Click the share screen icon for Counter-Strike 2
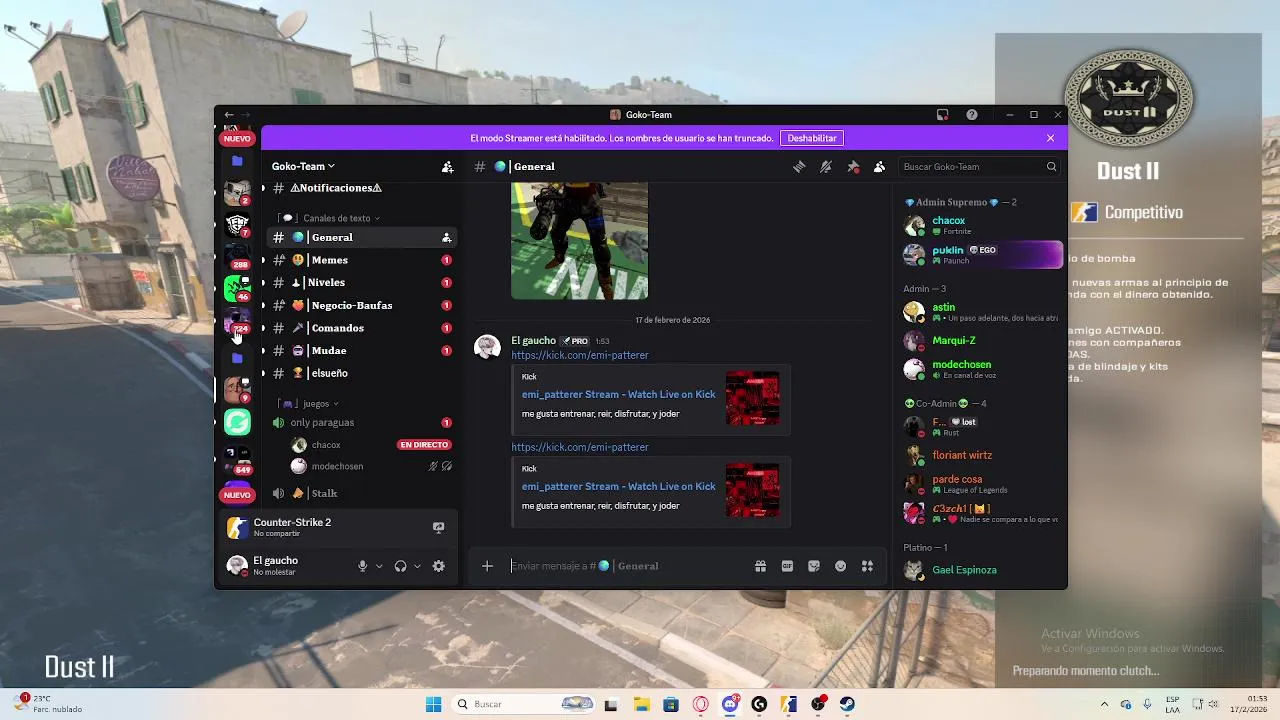 [x=438, y=527]
